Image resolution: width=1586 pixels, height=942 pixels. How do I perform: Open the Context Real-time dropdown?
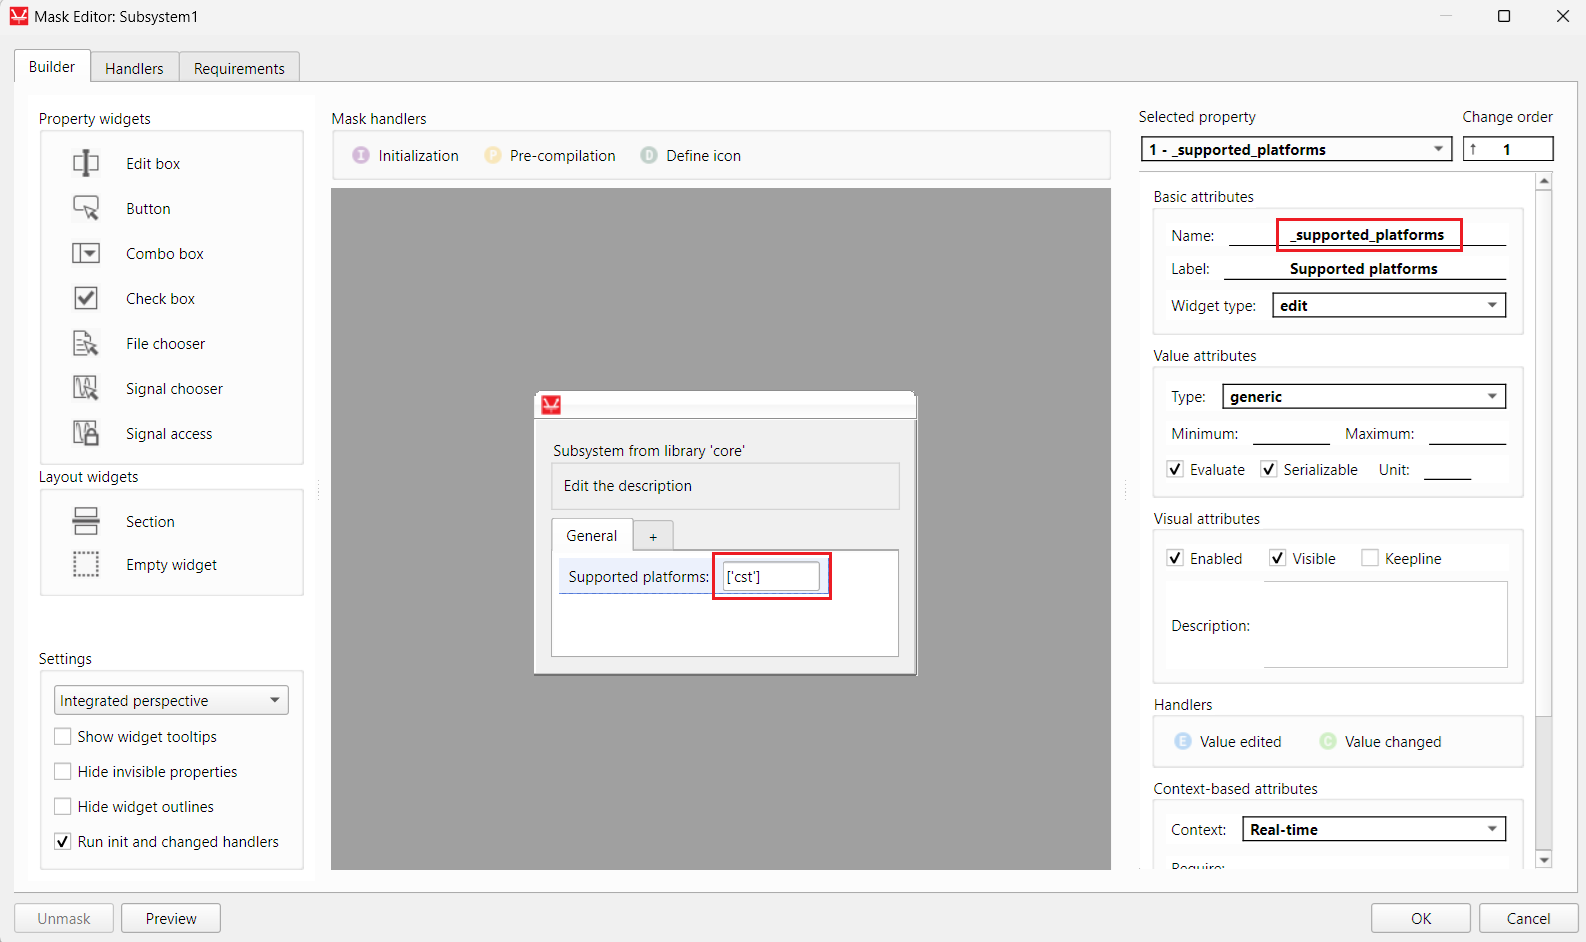point(1373,829)
